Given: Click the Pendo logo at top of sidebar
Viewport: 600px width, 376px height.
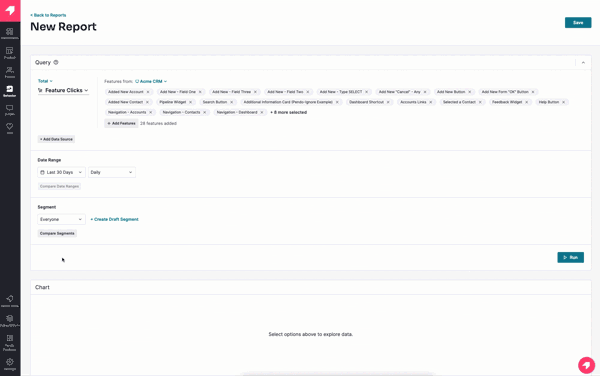Looking at the screenshot, I should tap(10, 10).
